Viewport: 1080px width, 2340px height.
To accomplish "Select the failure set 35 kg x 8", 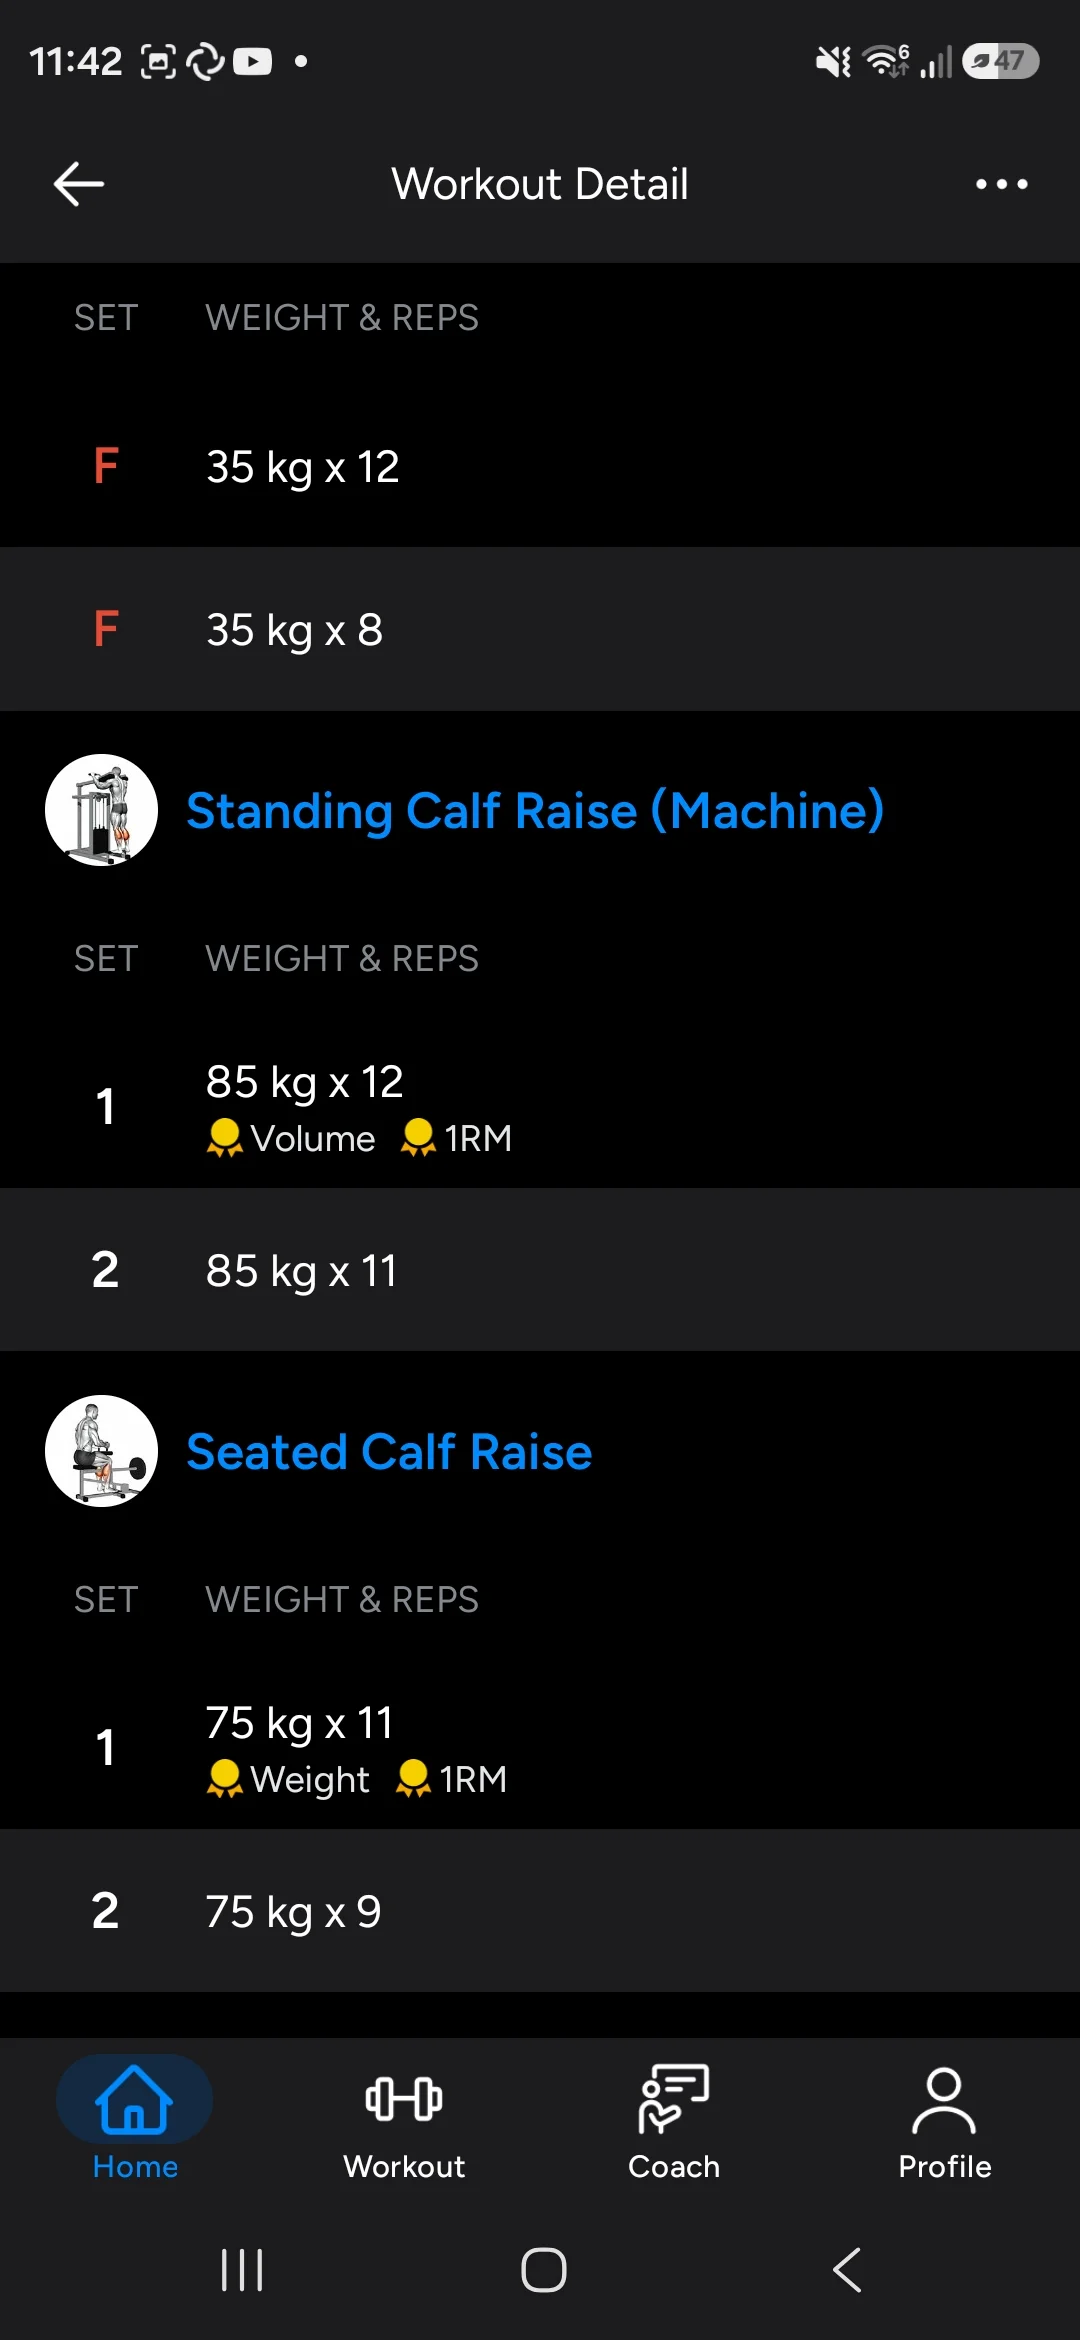I will coord(540,629).
